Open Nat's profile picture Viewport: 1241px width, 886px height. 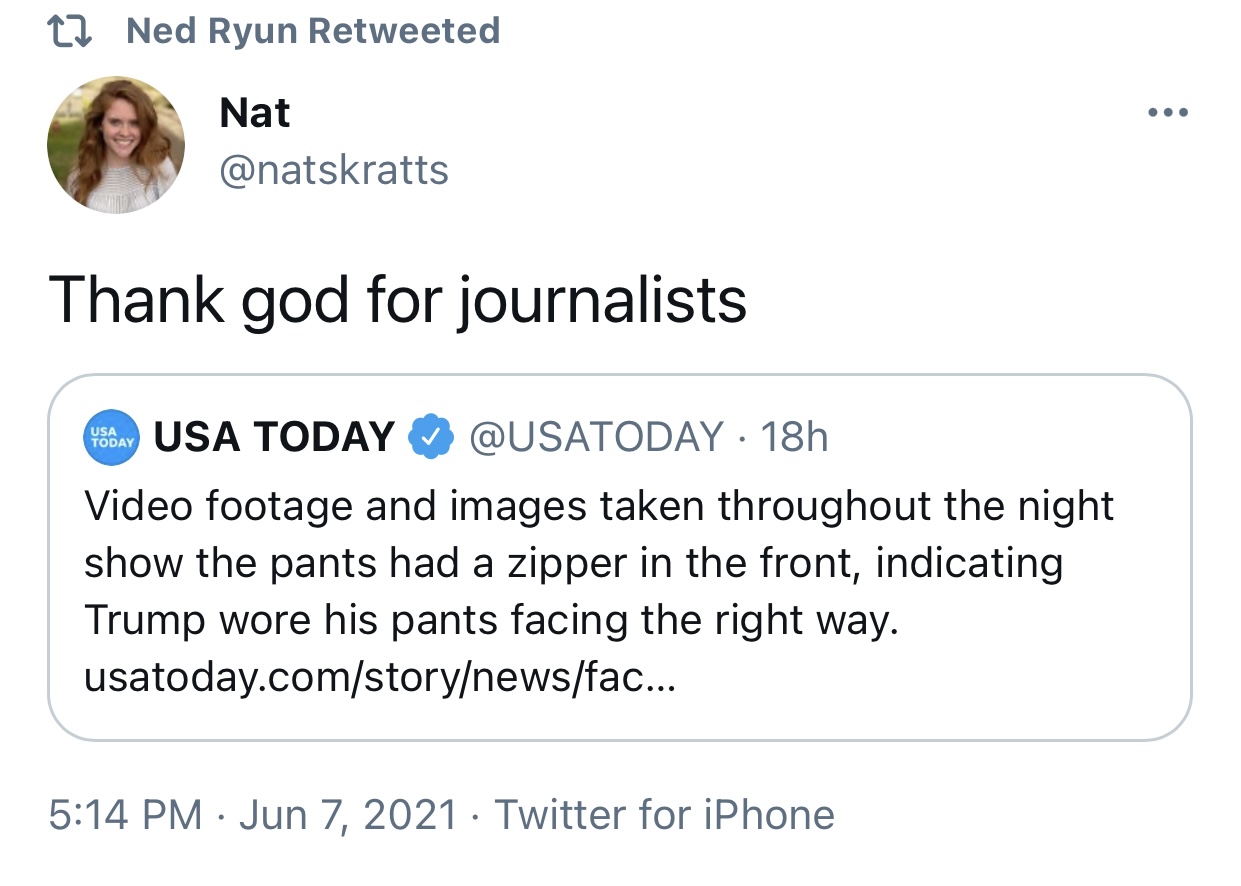115,144
